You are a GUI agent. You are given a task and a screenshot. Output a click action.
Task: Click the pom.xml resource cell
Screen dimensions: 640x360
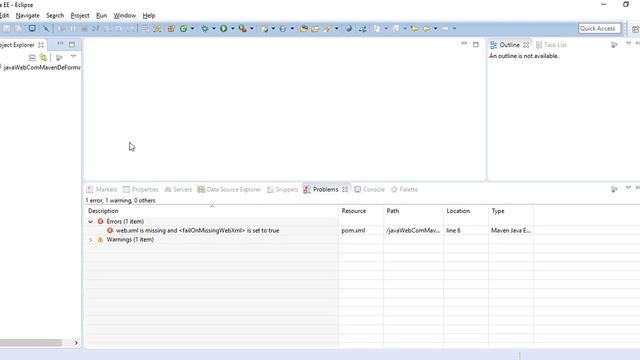tap(353, 231)
